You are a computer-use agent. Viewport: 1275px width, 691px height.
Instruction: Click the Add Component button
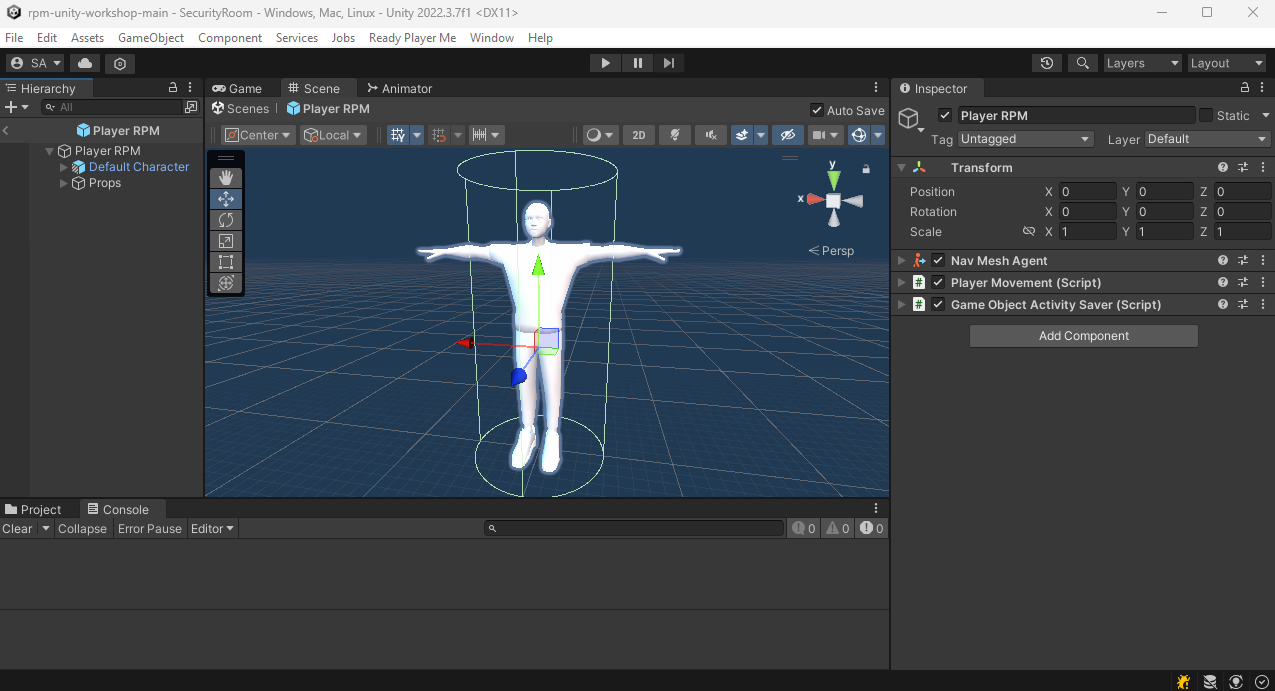(1083, 336)
